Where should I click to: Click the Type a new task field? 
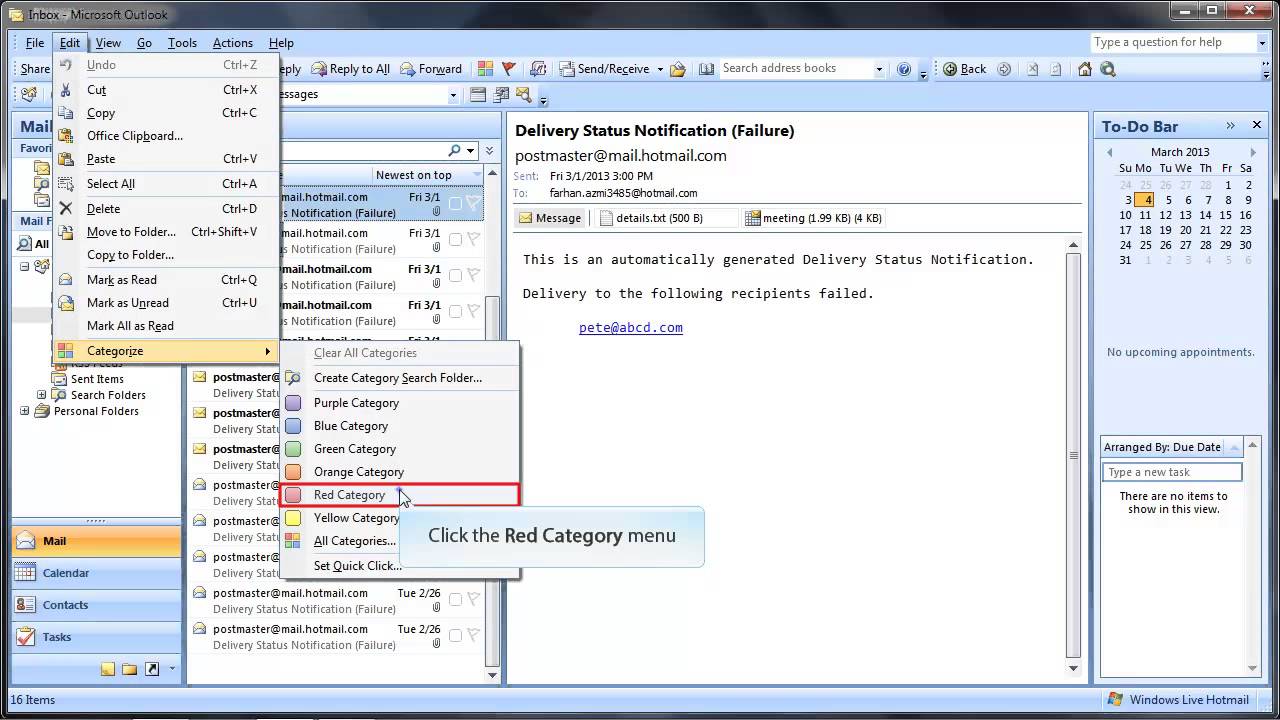tap(1172, 472)
